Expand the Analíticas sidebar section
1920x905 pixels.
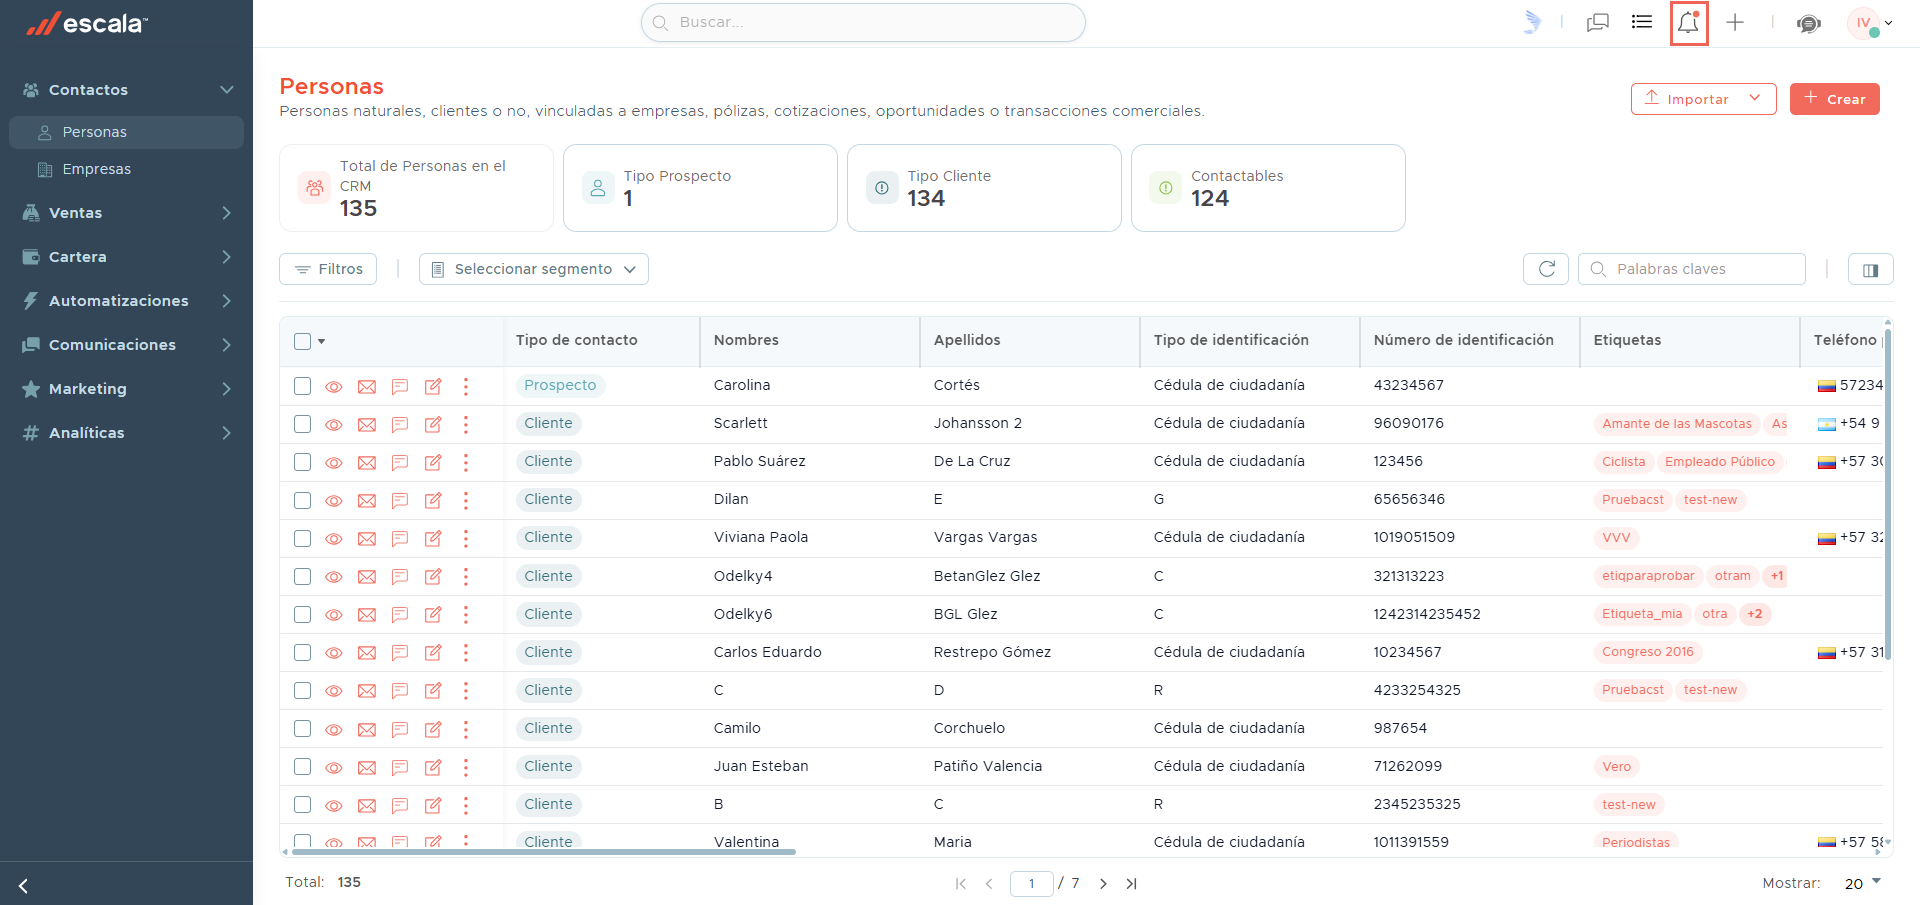tap(127, 433)
